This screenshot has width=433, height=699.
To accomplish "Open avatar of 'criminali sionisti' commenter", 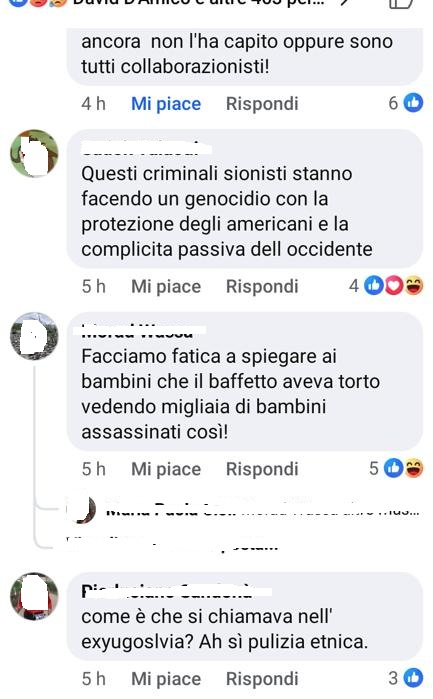I will [34, 154].
